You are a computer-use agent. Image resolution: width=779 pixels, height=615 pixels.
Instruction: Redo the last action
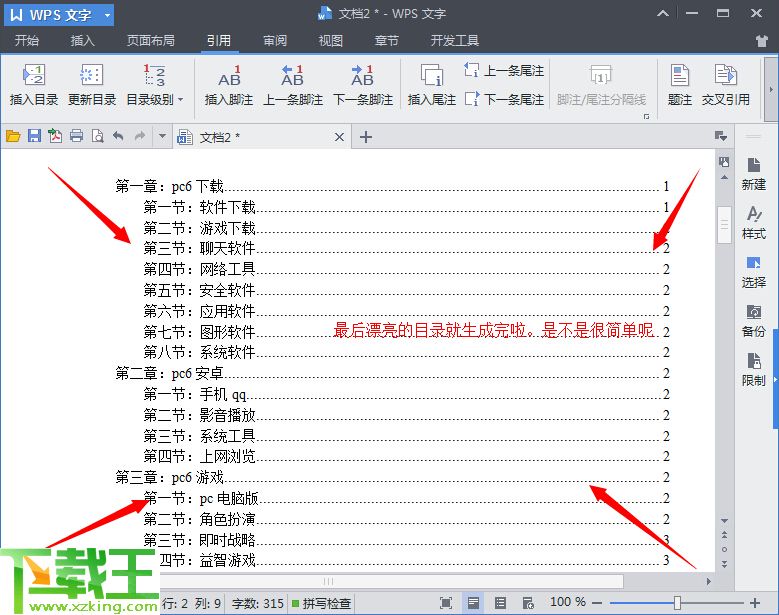140,136
